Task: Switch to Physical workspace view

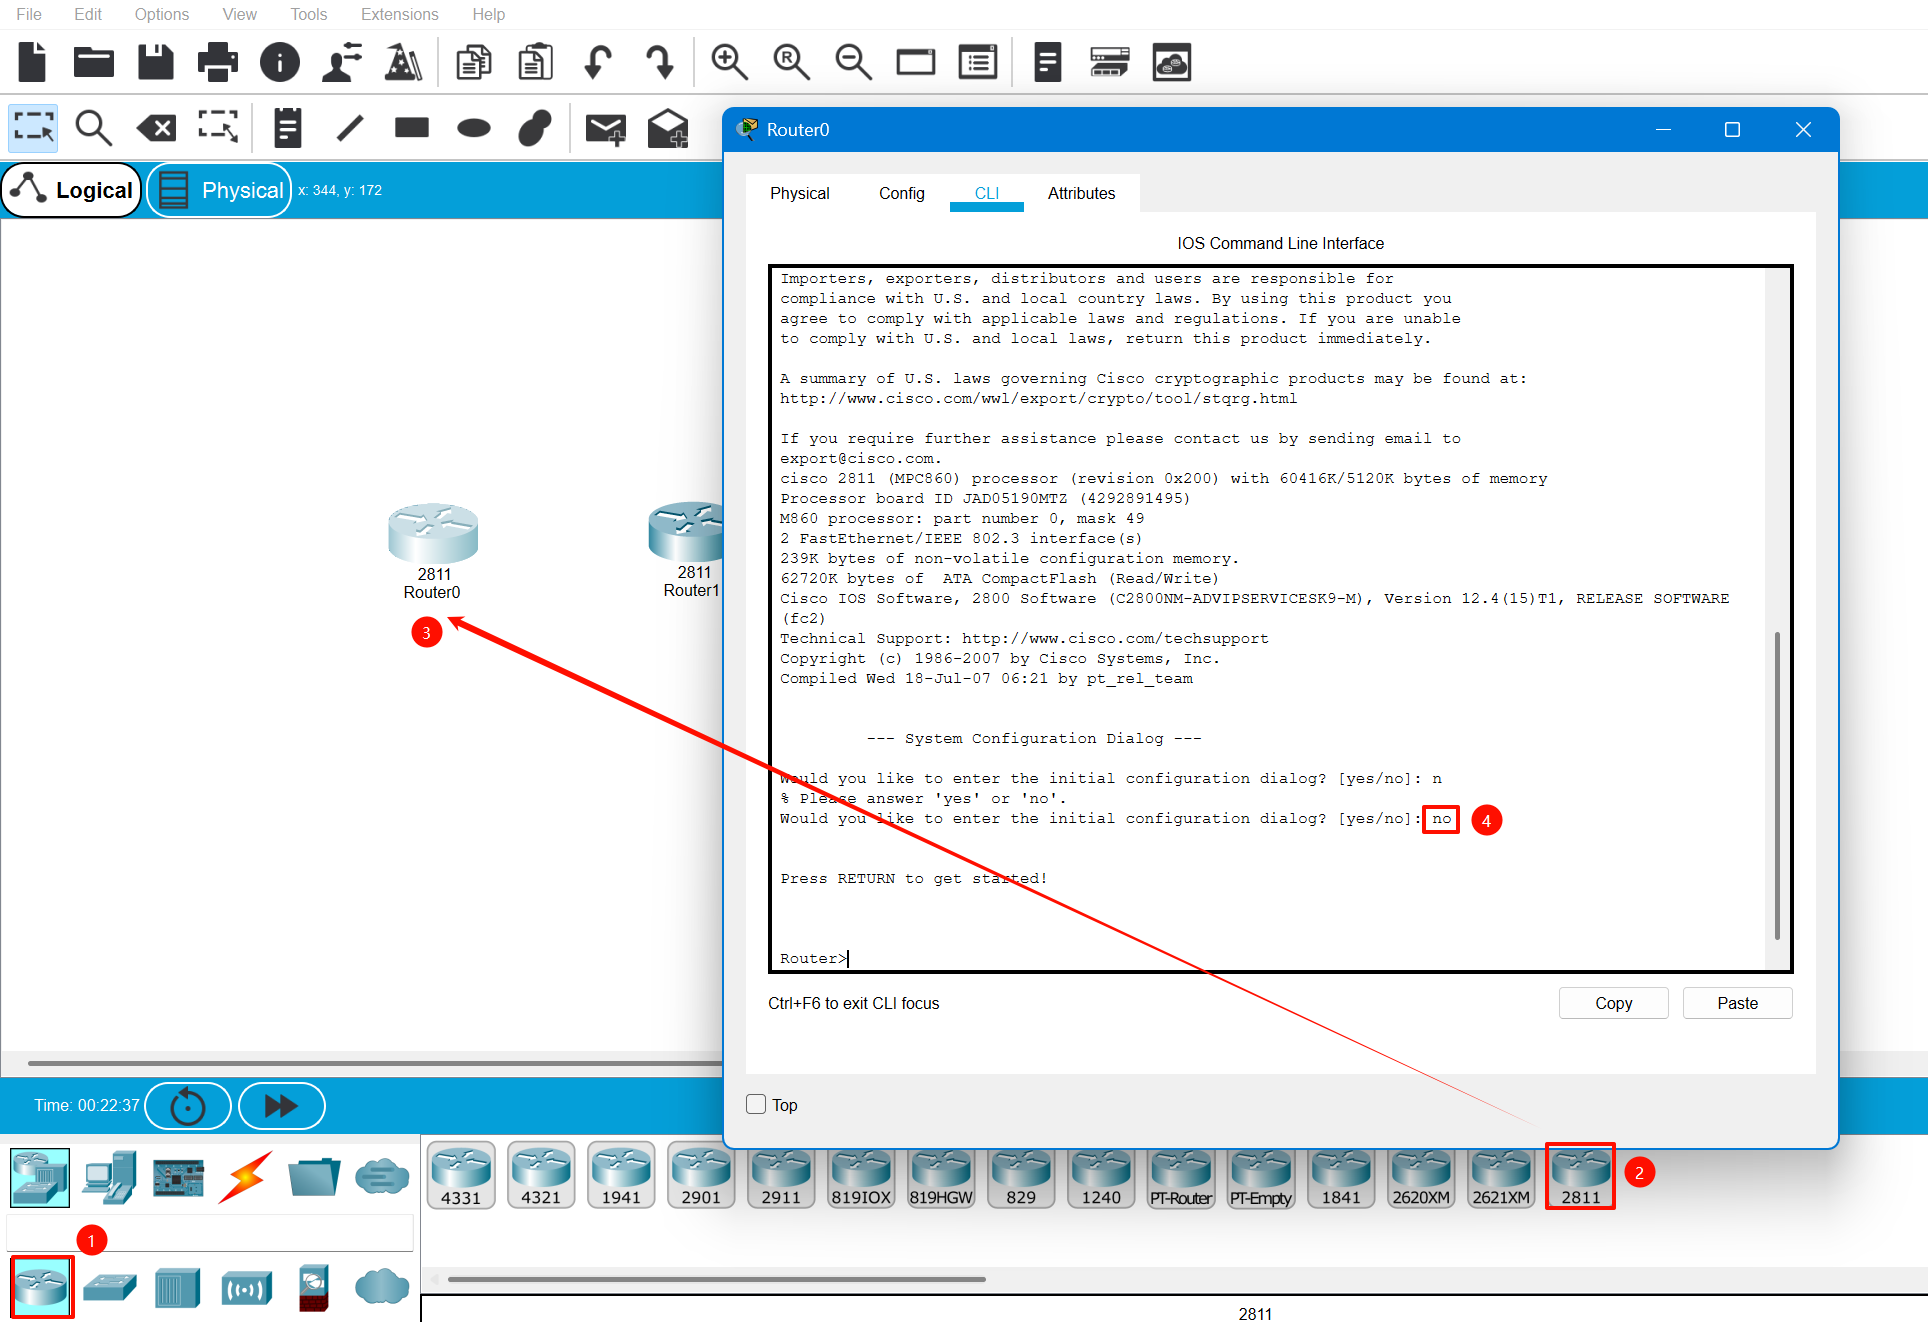Action: (220, 190)
